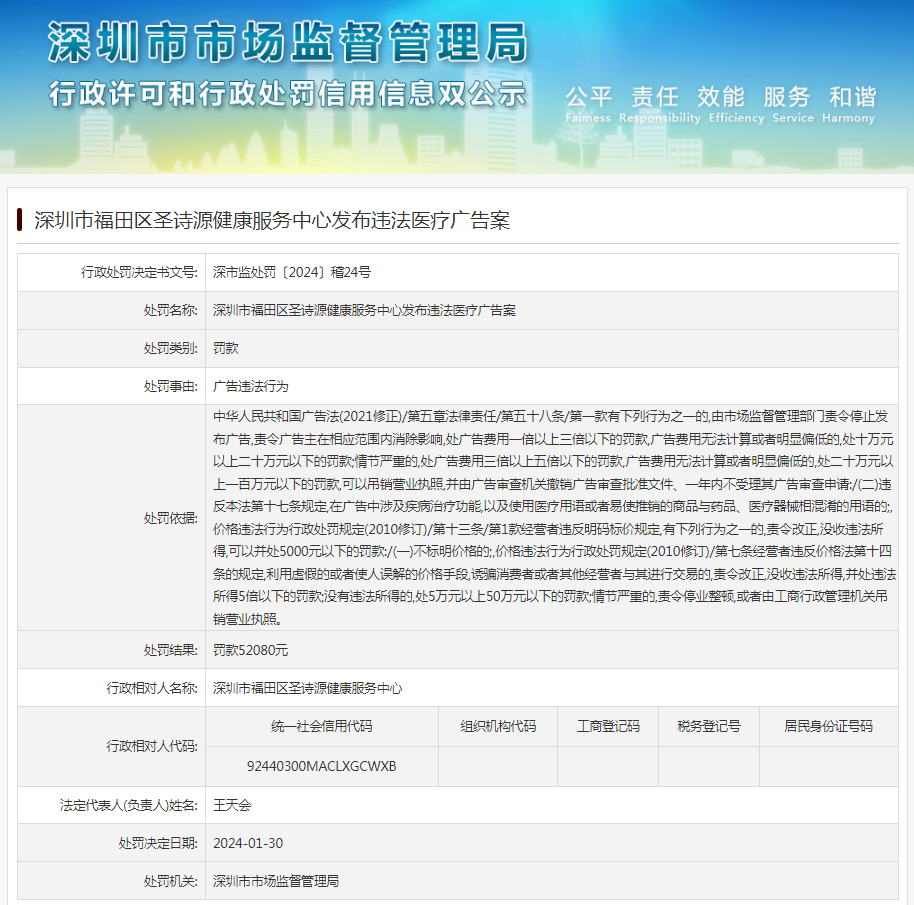
Task: Click the 罚款 penalty type value
Action: tap(226, 348)
